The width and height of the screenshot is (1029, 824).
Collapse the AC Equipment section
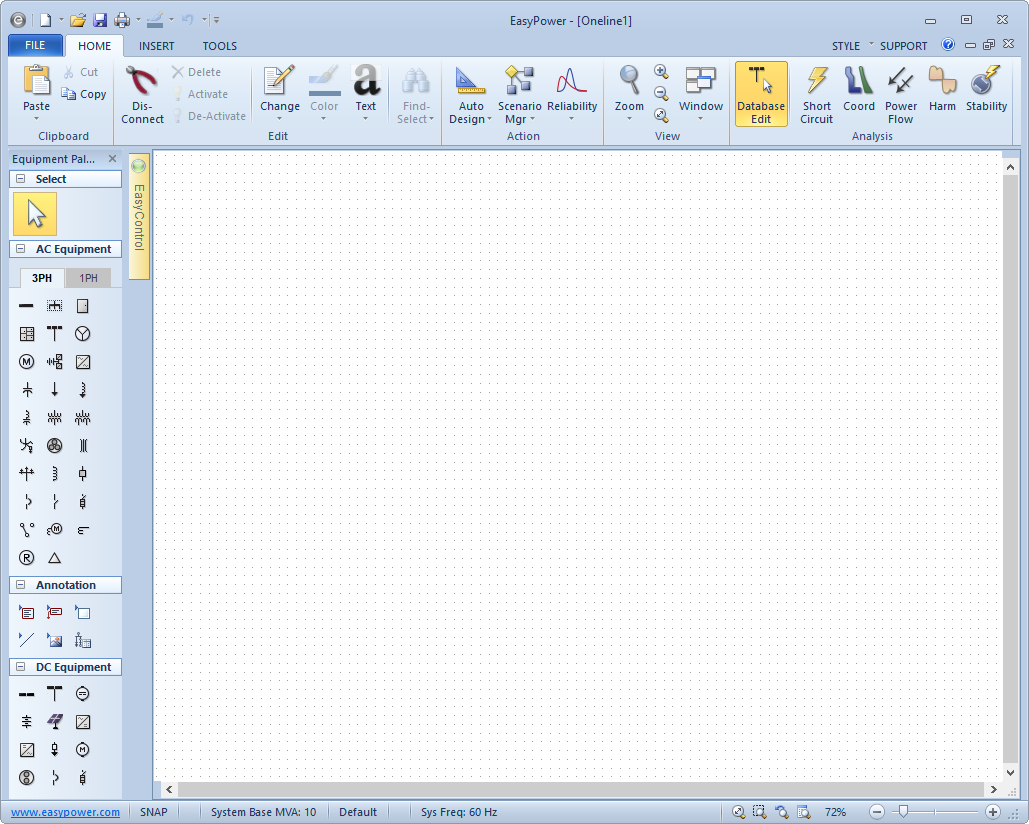coord(21,249)
